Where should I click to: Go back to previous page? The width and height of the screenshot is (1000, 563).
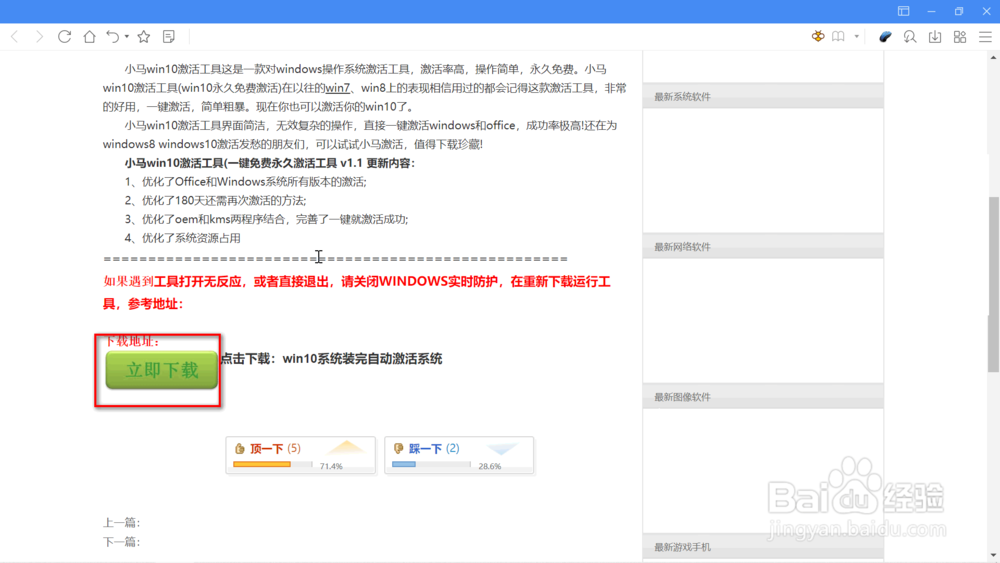pyautogui.click(x=15, y=37)
